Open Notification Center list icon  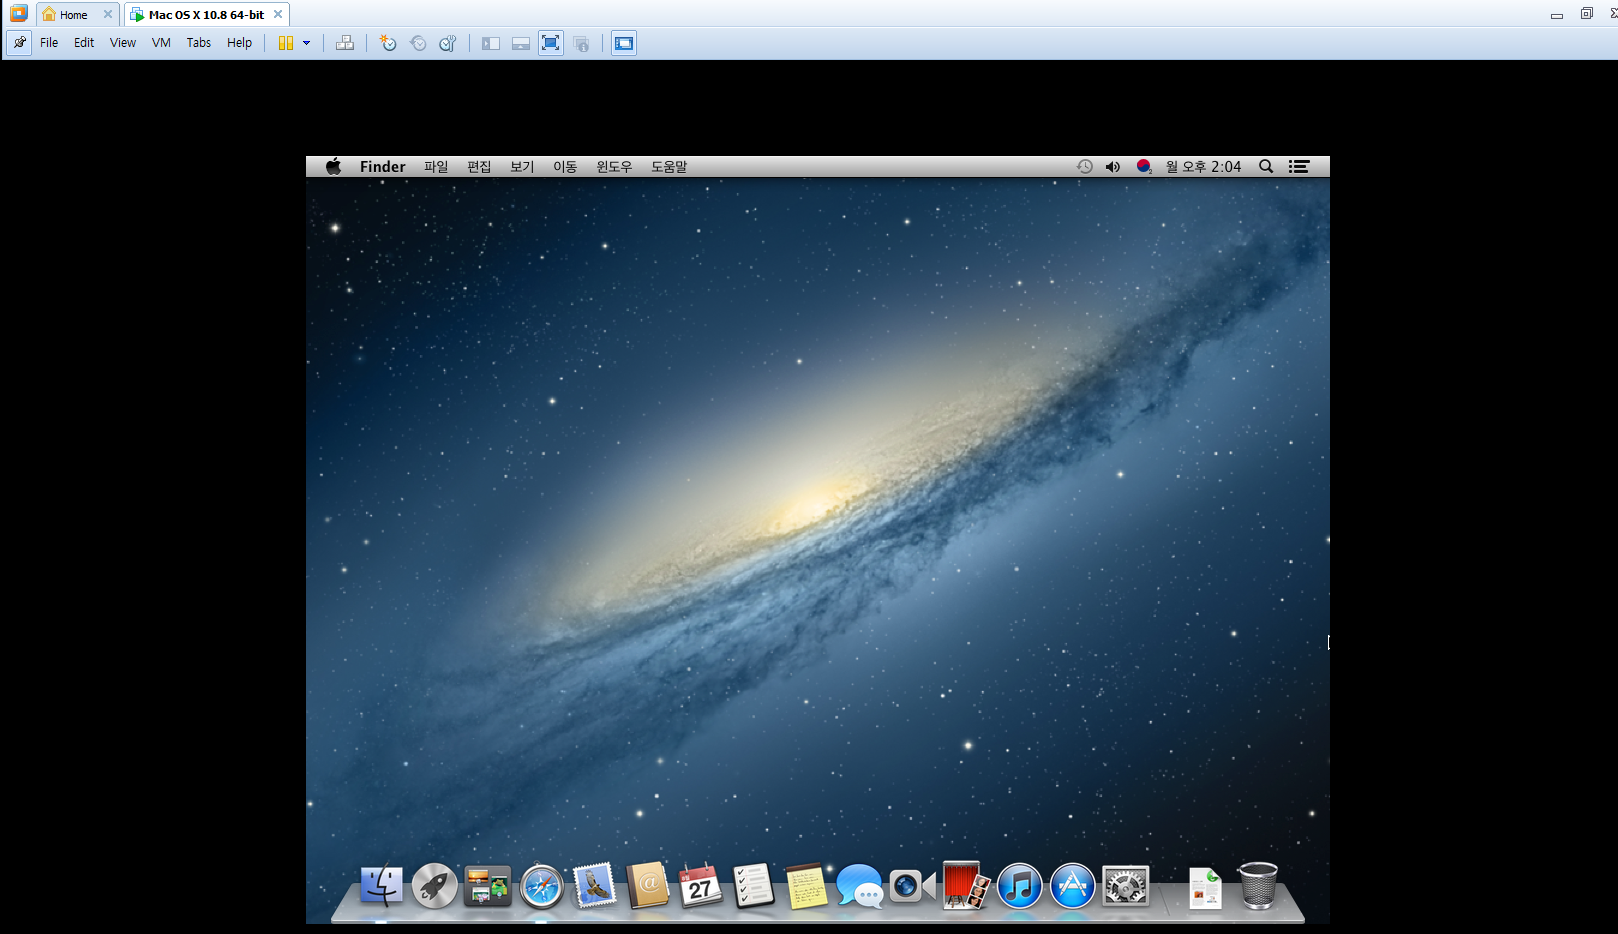click(x=1299, y=167)
